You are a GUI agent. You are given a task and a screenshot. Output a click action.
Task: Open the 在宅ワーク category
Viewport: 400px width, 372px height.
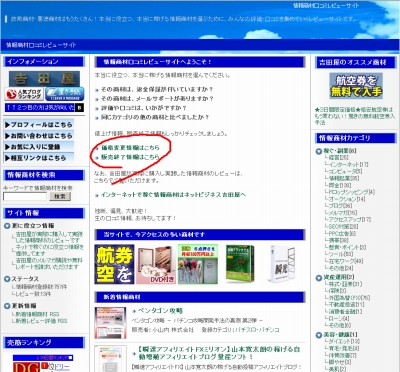point(346,261)
